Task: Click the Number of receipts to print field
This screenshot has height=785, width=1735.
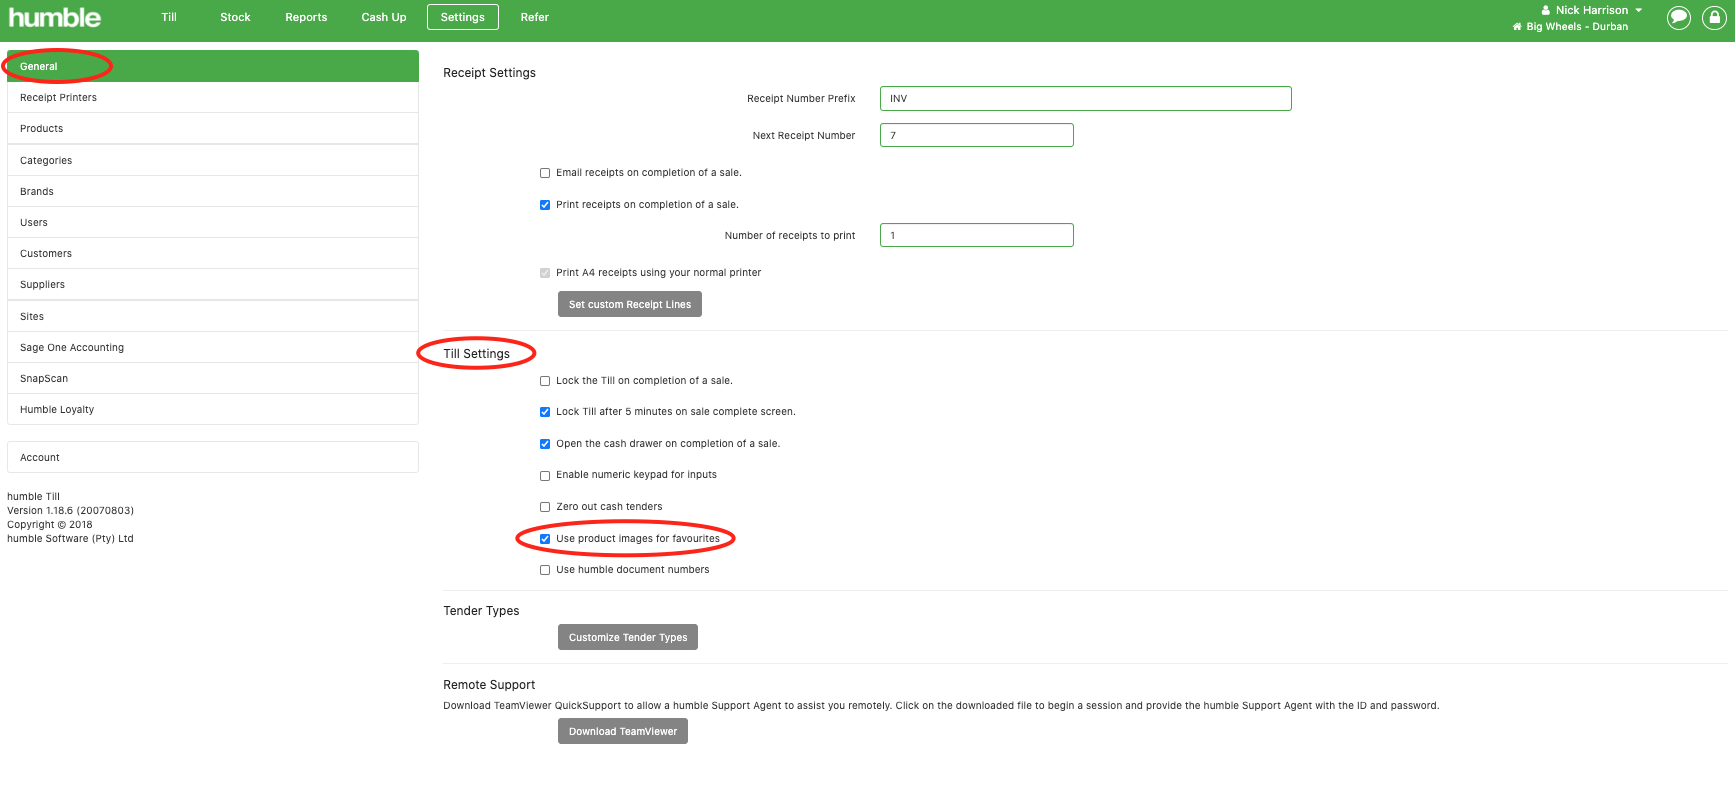Action: tap(976, 235)
